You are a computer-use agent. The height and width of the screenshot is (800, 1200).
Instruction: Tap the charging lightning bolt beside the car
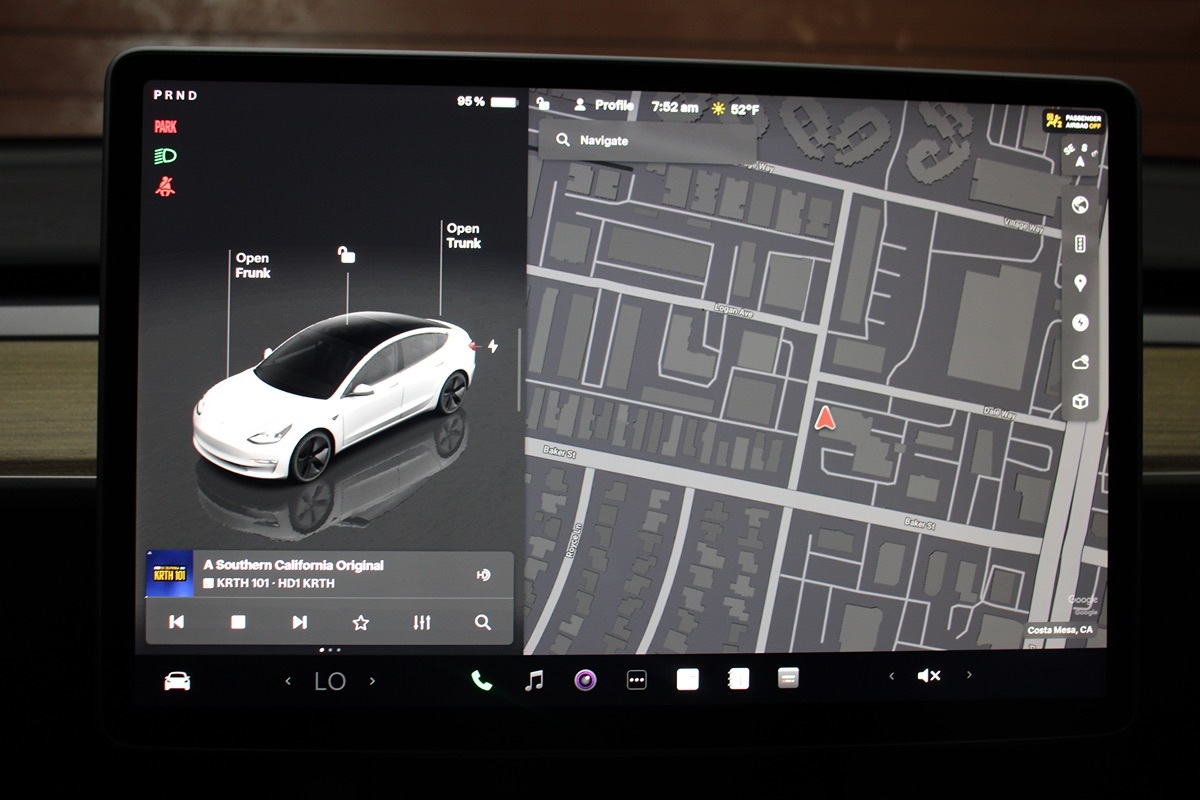click(x=492, y=346)
